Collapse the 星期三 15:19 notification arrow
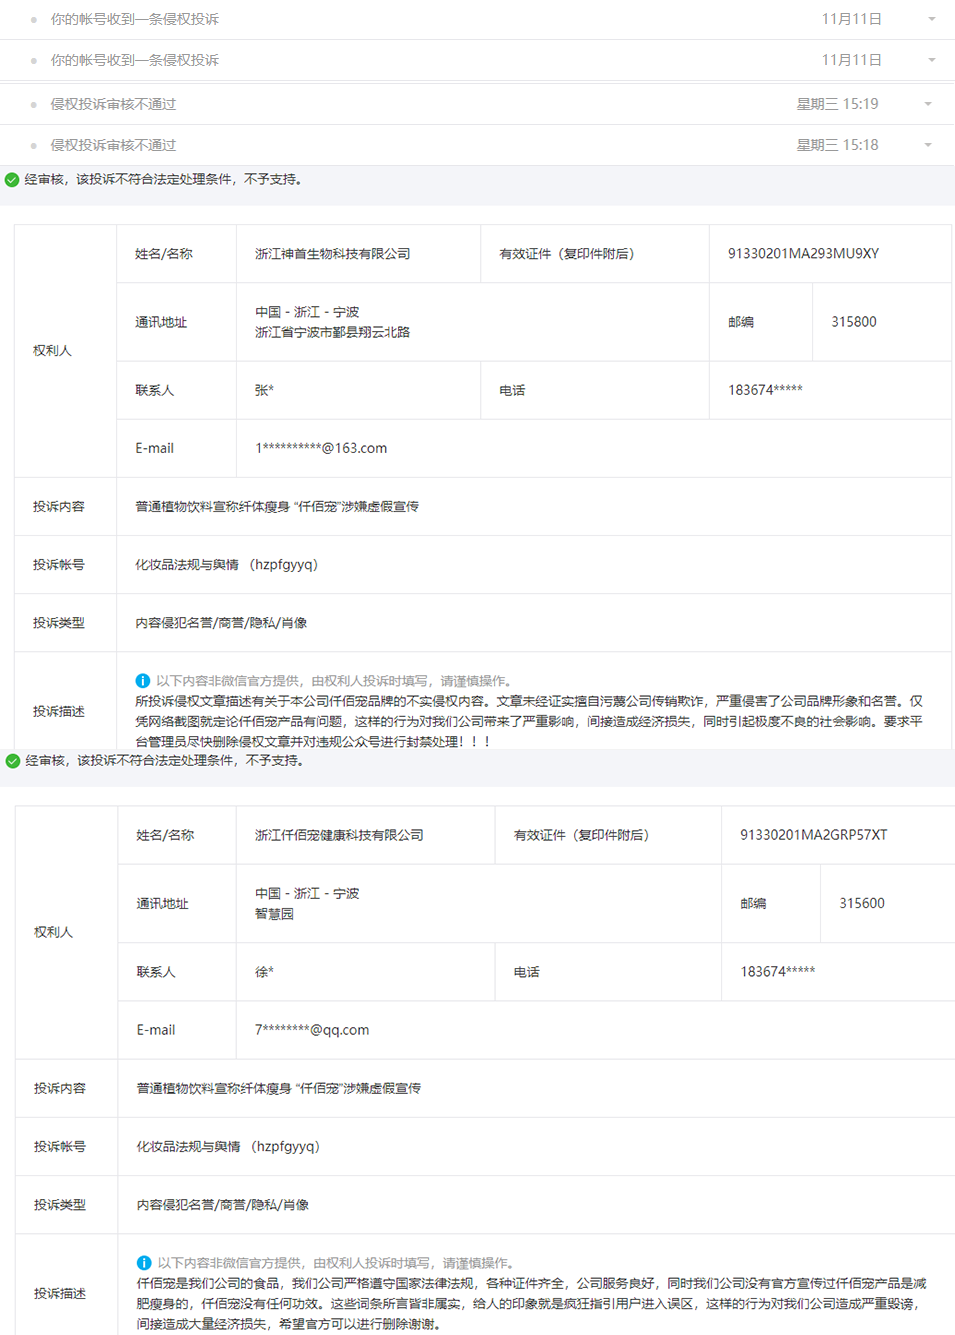This screenshot has width=955, height=1335. (x=928, y=104)
